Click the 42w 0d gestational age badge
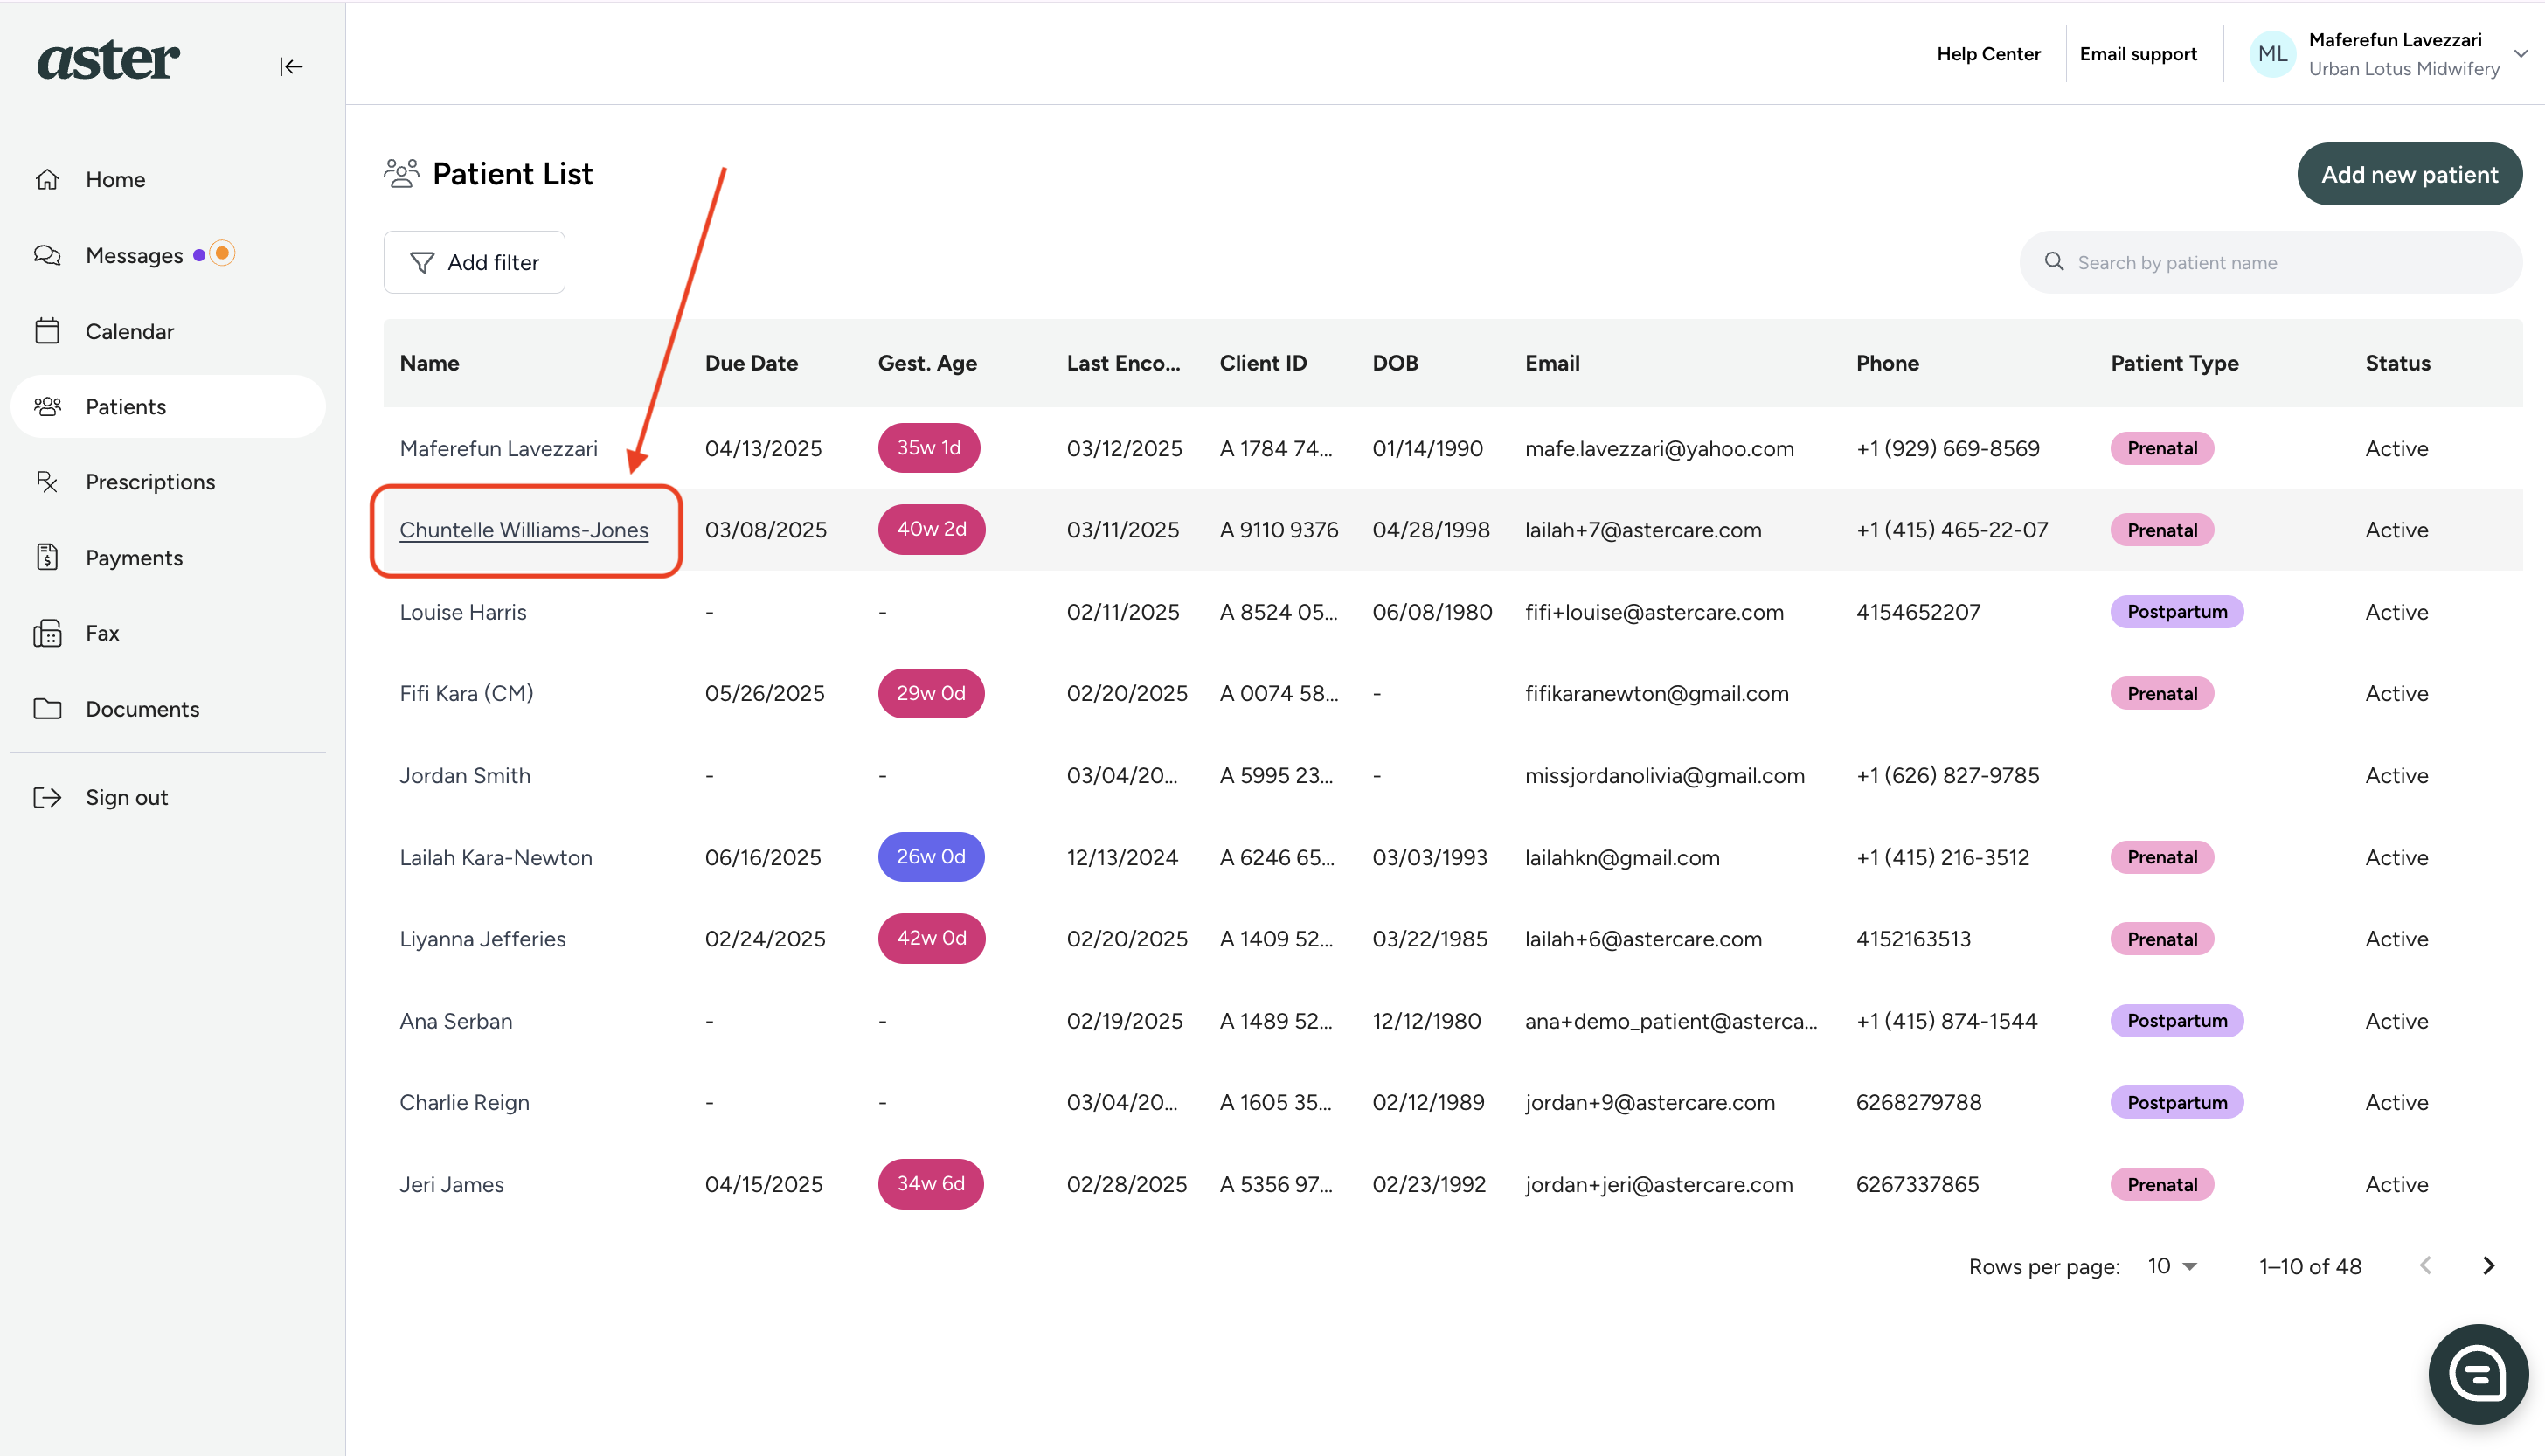The image size is (2545, 1456). tap(931, 938)
